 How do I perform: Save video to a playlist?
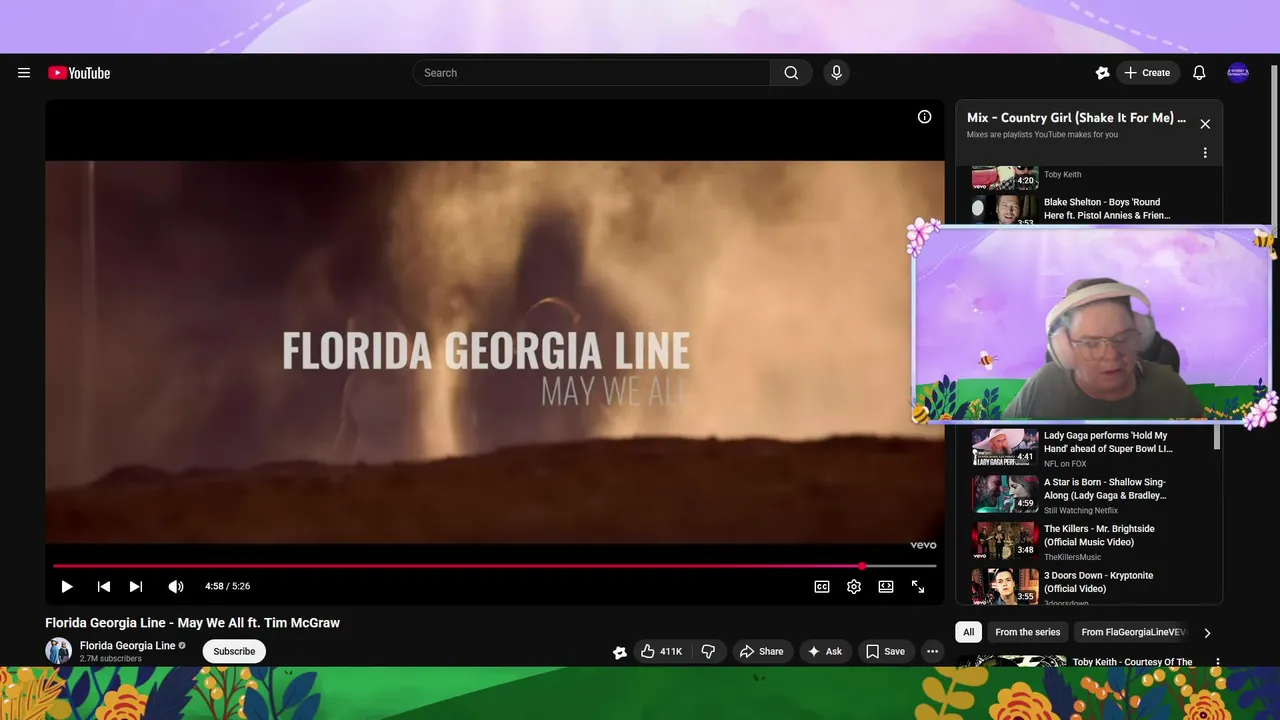[x=885, y=651]
